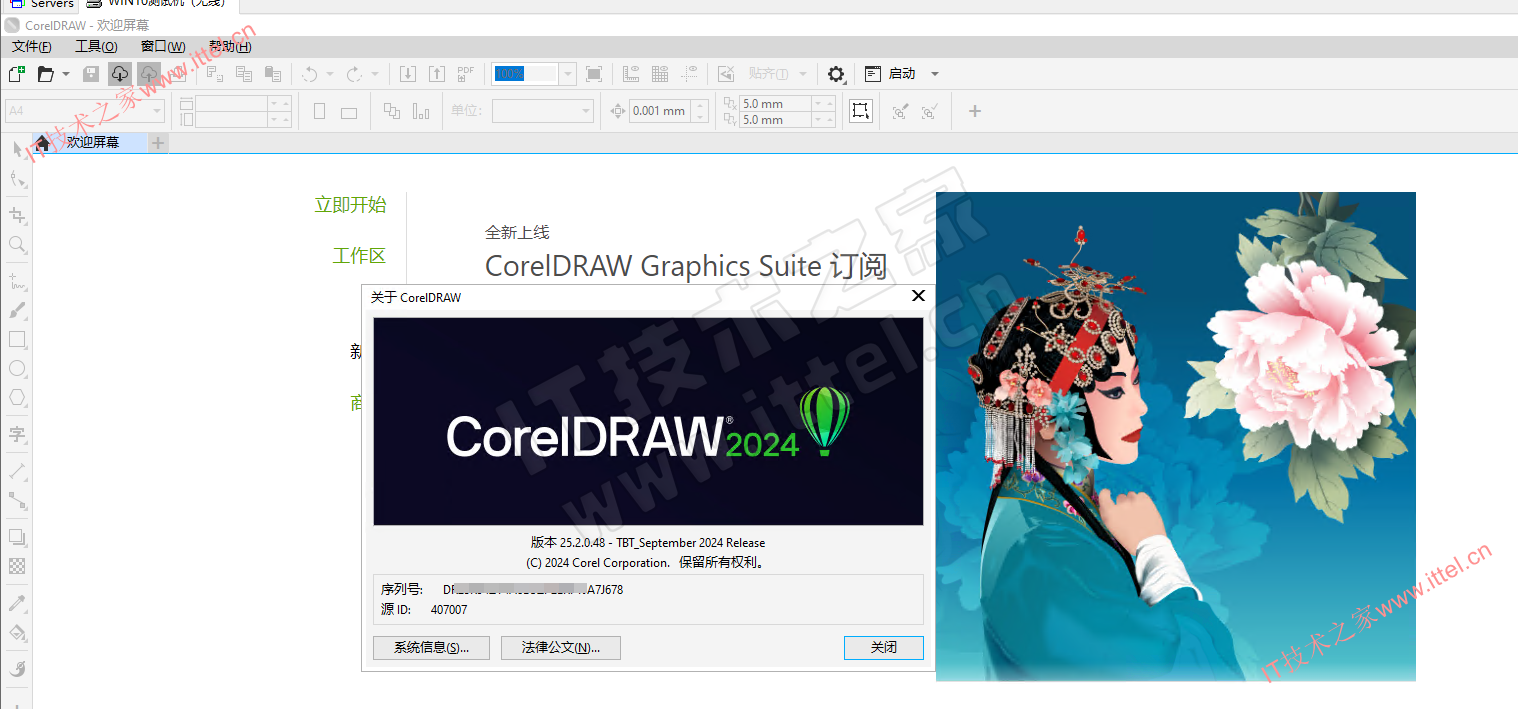Viewport: 1518px width, 709px height.
Task: Expand the zoom level dropdown
Action: click(568, 74)
